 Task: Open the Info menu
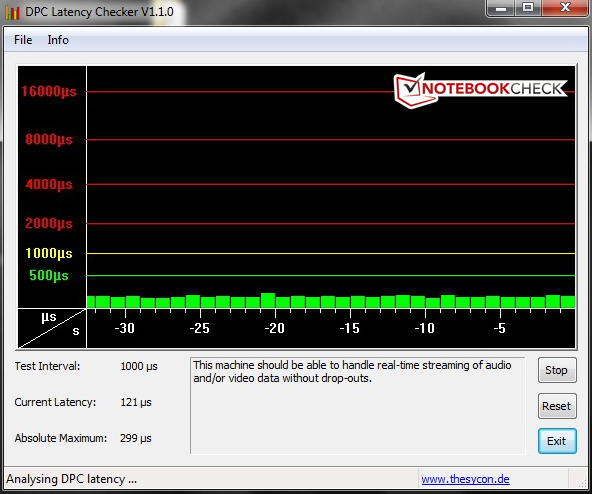(58, 40)
